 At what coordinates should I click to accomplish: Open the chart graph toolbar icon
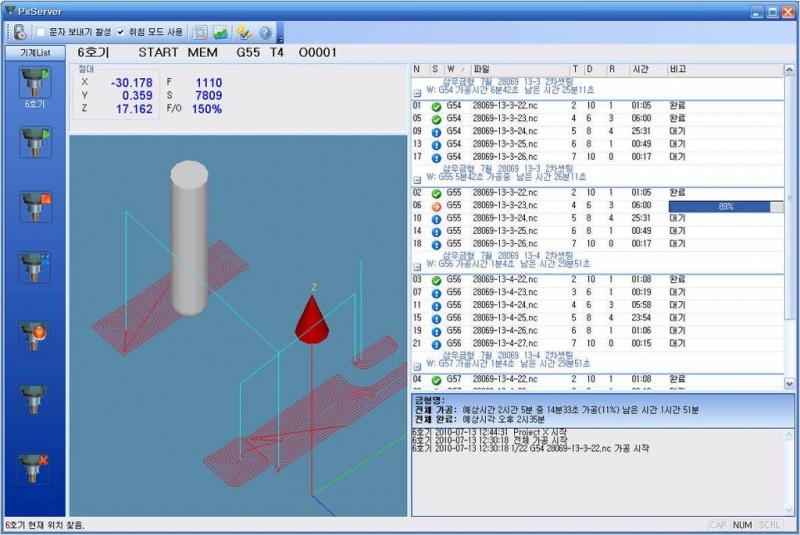pos(220,32)
